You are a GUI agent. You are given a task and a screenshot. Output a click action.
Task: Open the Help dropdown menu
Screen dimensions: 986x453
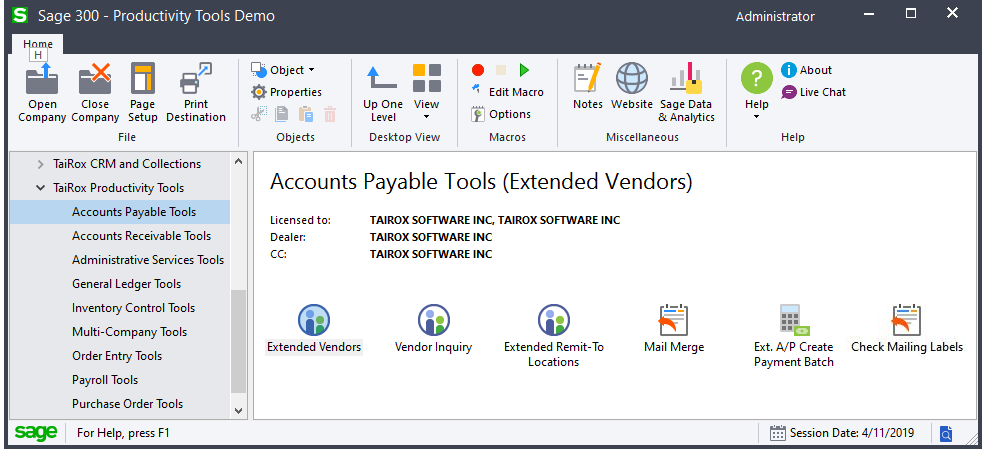pos(756,92)
